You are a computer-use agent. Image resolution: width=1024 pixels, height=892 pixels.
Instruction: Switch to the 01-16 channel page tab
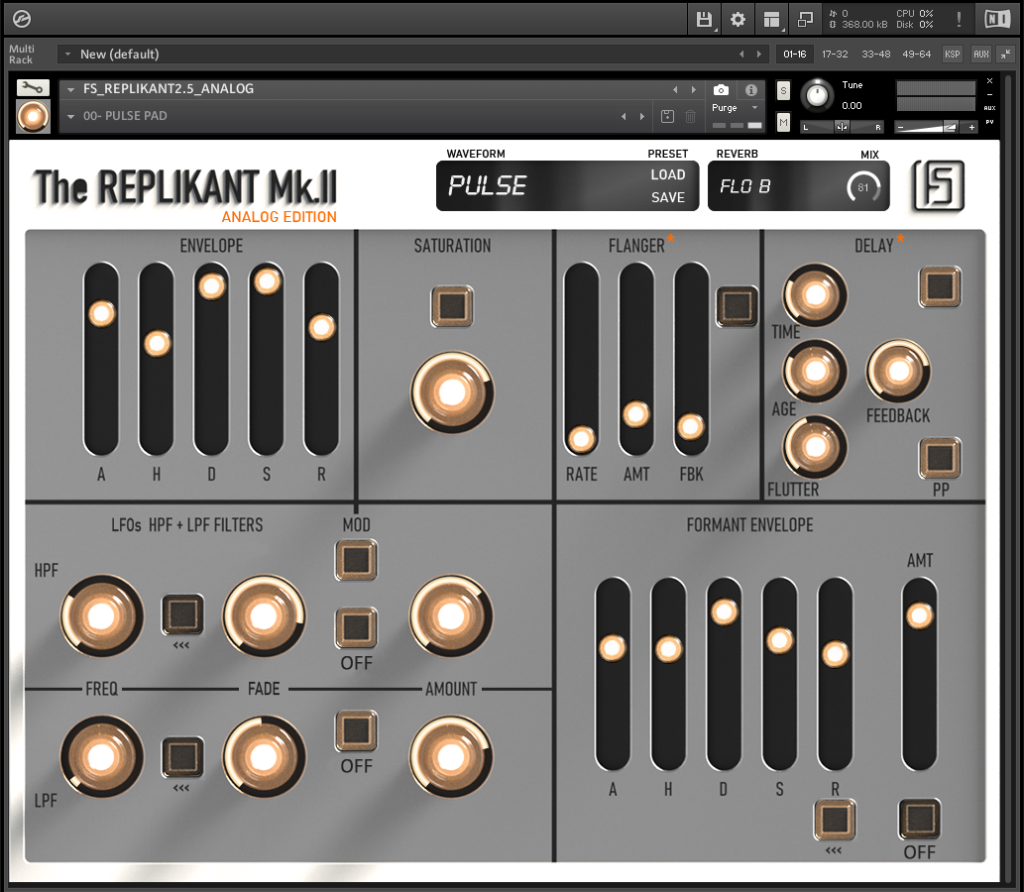tap(795, 54)
